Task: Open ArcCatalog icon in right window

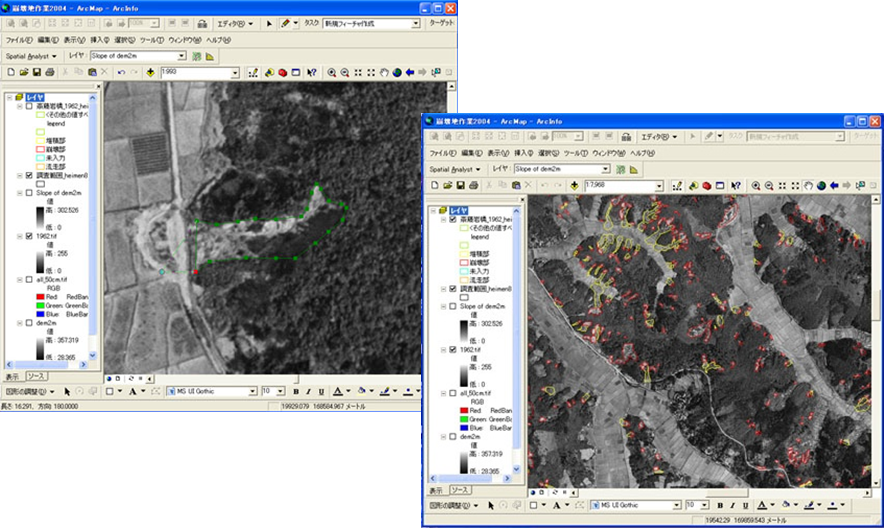Action: click(x=693, y=185)
